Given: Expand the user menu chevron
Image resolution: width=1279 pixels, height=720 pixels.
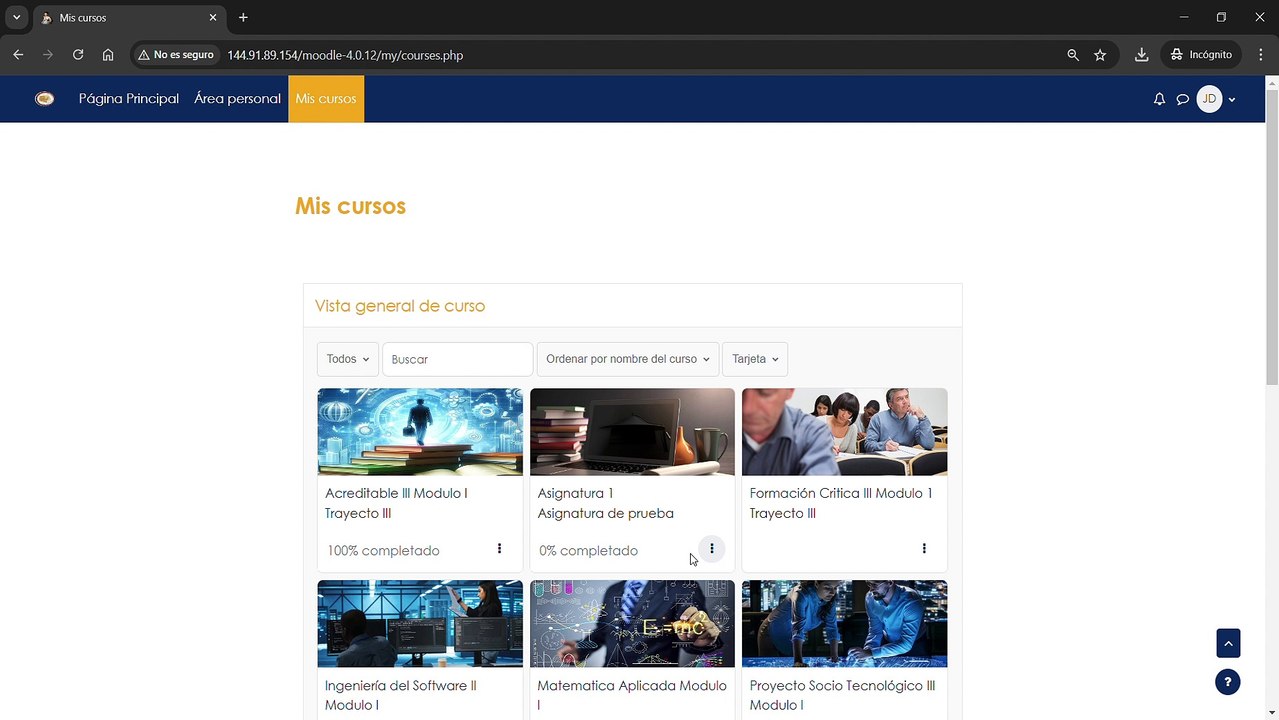Looking at the screenshot, I should (1232, 99).
